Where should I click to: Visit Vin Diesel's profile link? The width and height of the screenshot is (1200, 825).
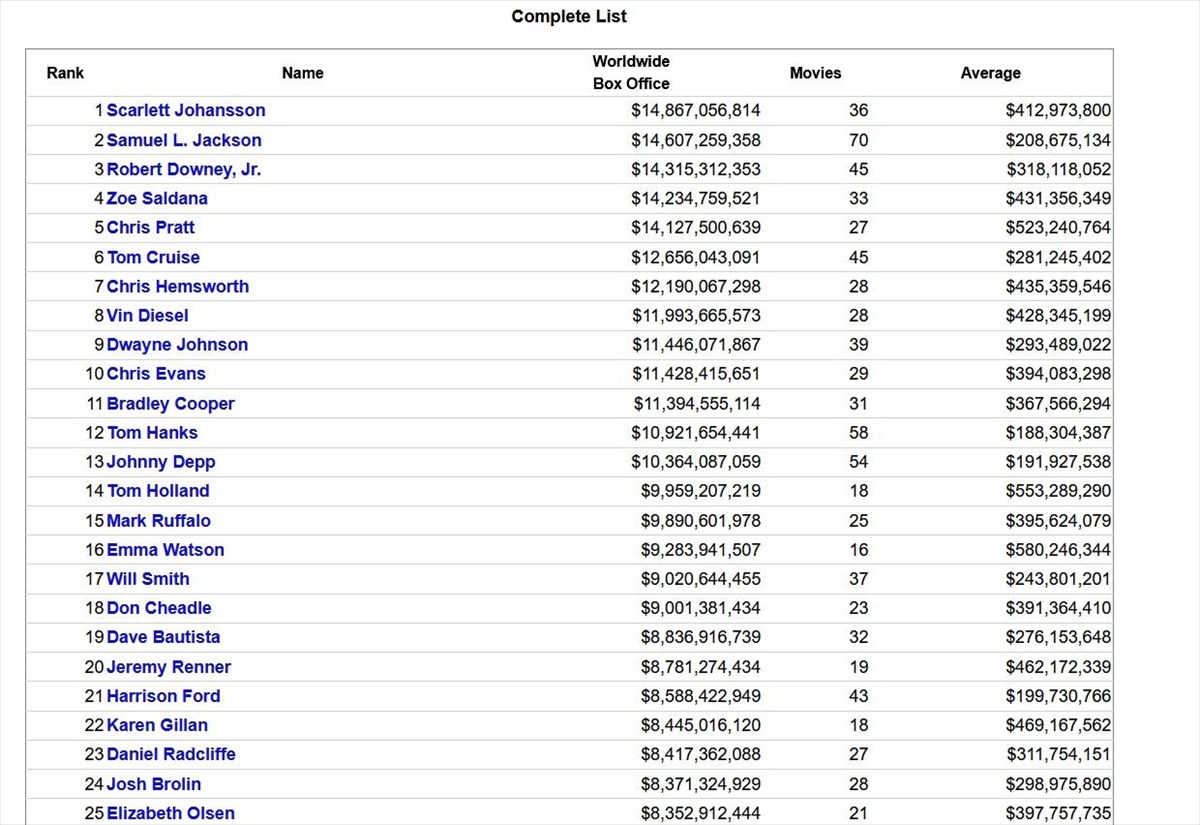[147, 315]
